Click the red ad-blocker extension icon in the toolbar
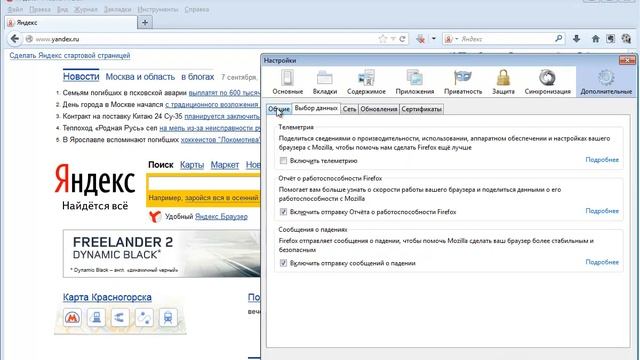The width and height of the screenshot is (640, 360). [421, 39]
